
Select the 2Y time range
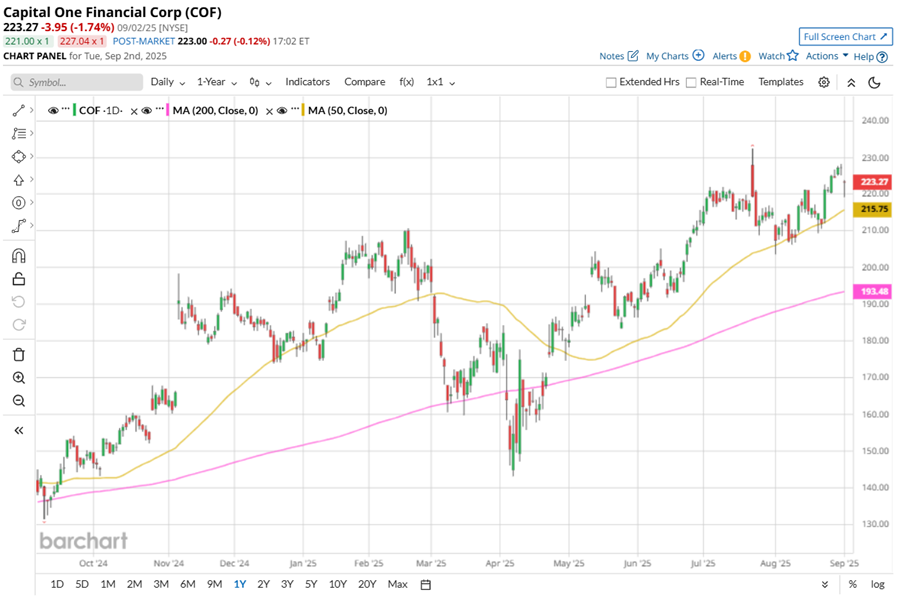pyautogui.click(x=263, y=584)
